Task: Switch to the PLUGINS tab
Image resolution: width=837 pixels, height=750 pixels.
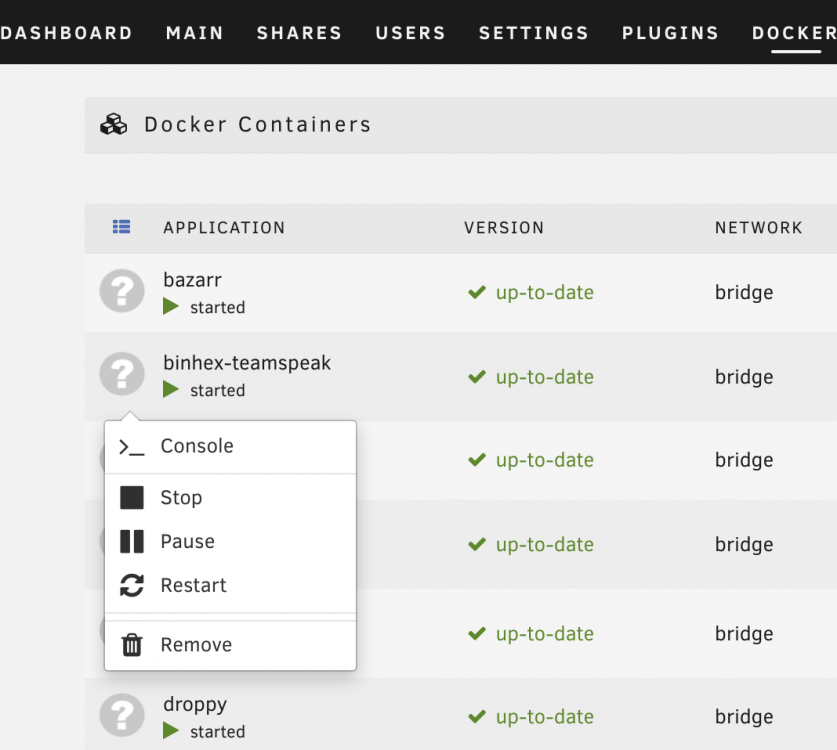Action: [670, 33]
